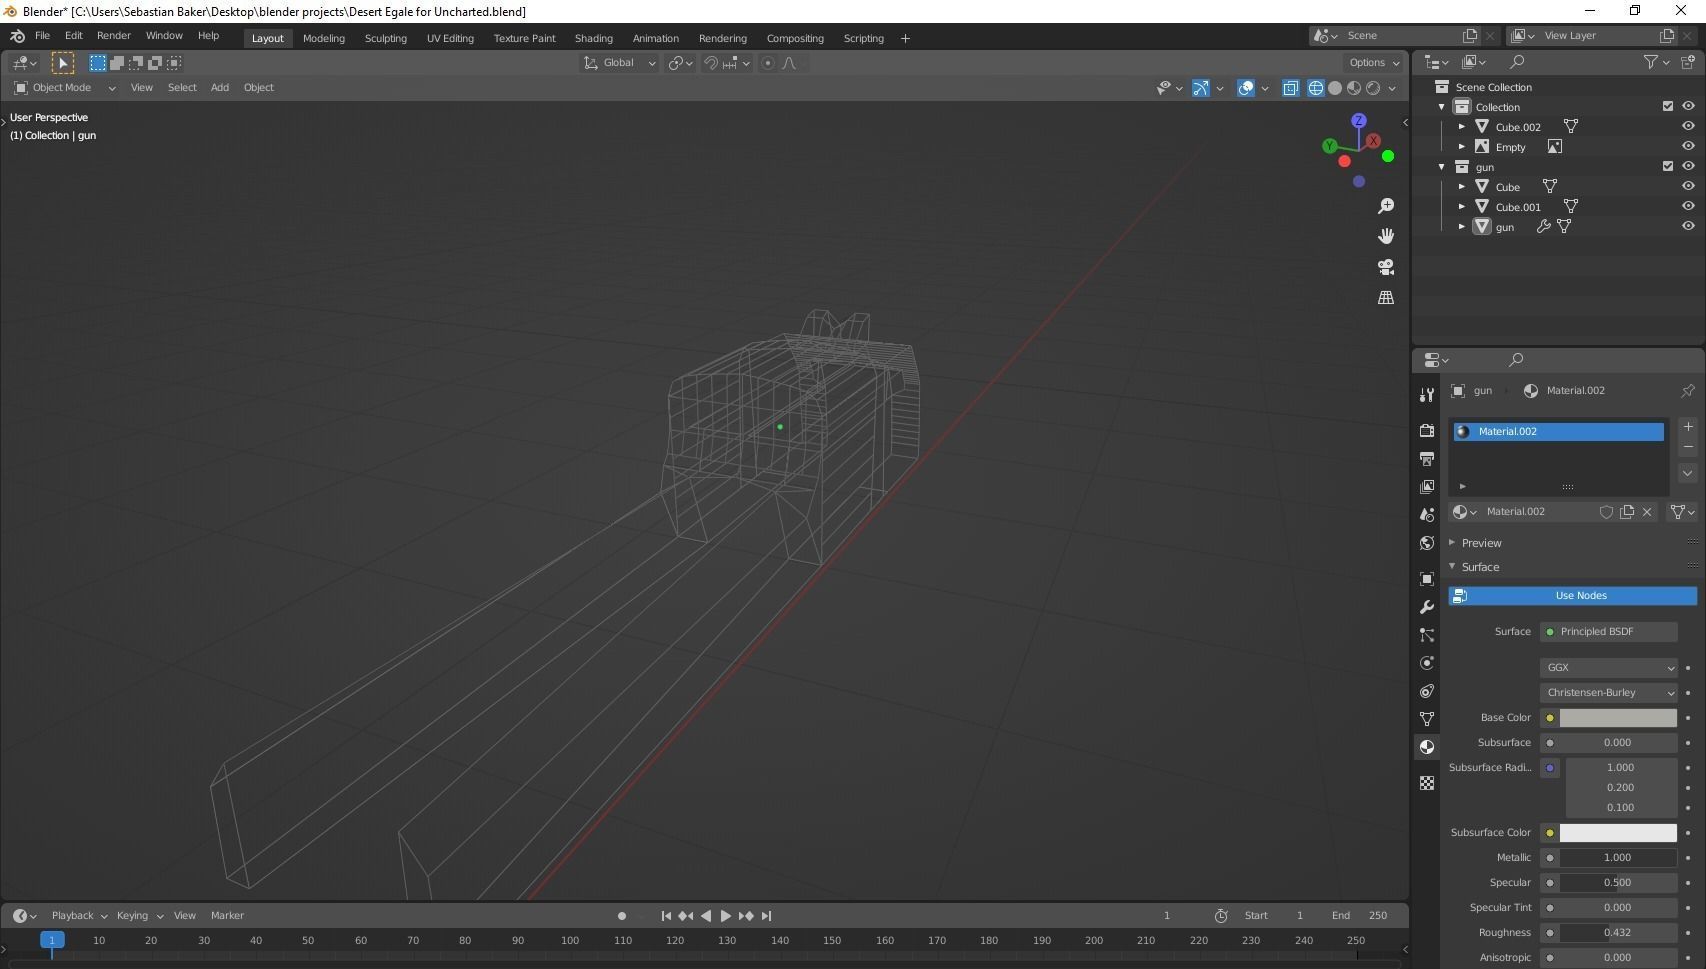Image resolution: width=1706 pixels, height=969 pixels.
Task: Collapse the gun collection in outliner
Action: tap(1442, 167)
